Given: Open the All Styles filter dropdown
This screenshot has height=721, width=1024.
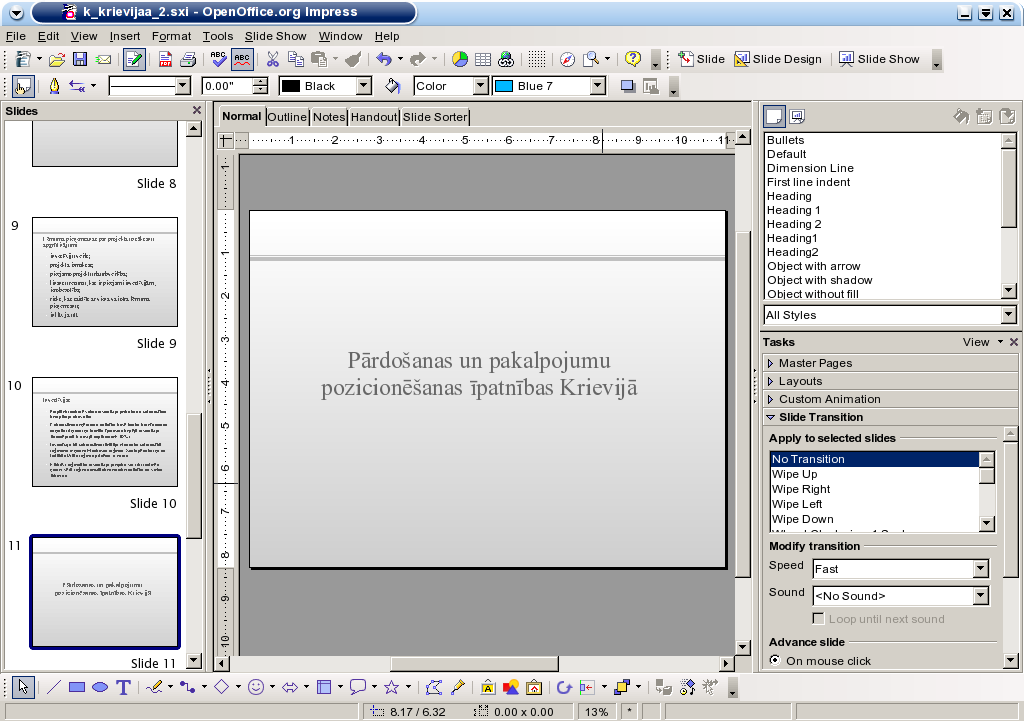Looking at the screenshot, I should pos(1008,315).
